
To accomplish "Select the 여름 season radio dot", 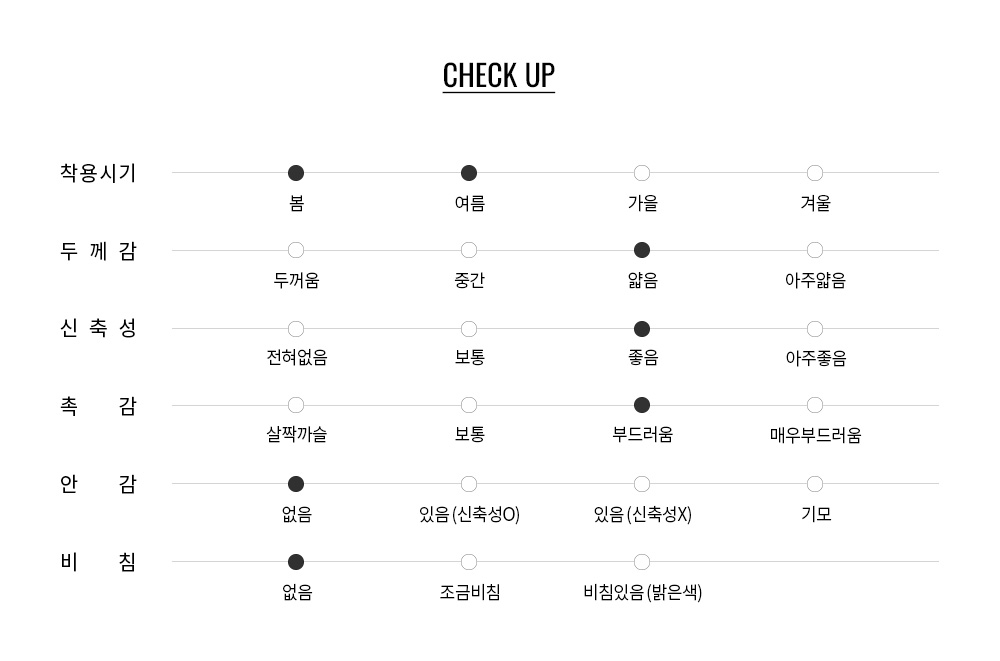I will pyautogui.click(x=469, y=173).
